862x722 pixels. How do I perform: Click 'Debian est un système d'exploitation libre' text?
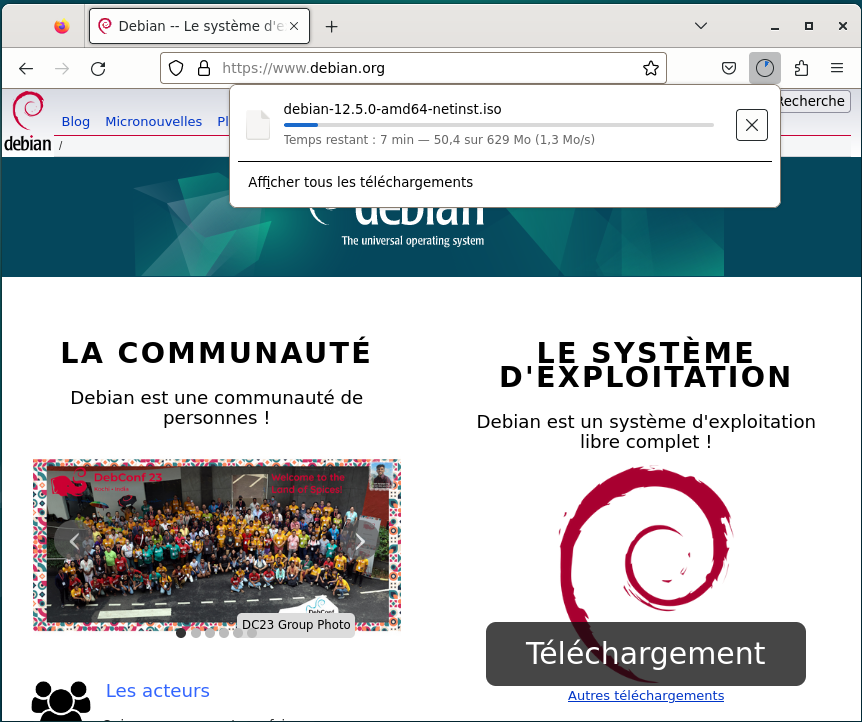646,432
